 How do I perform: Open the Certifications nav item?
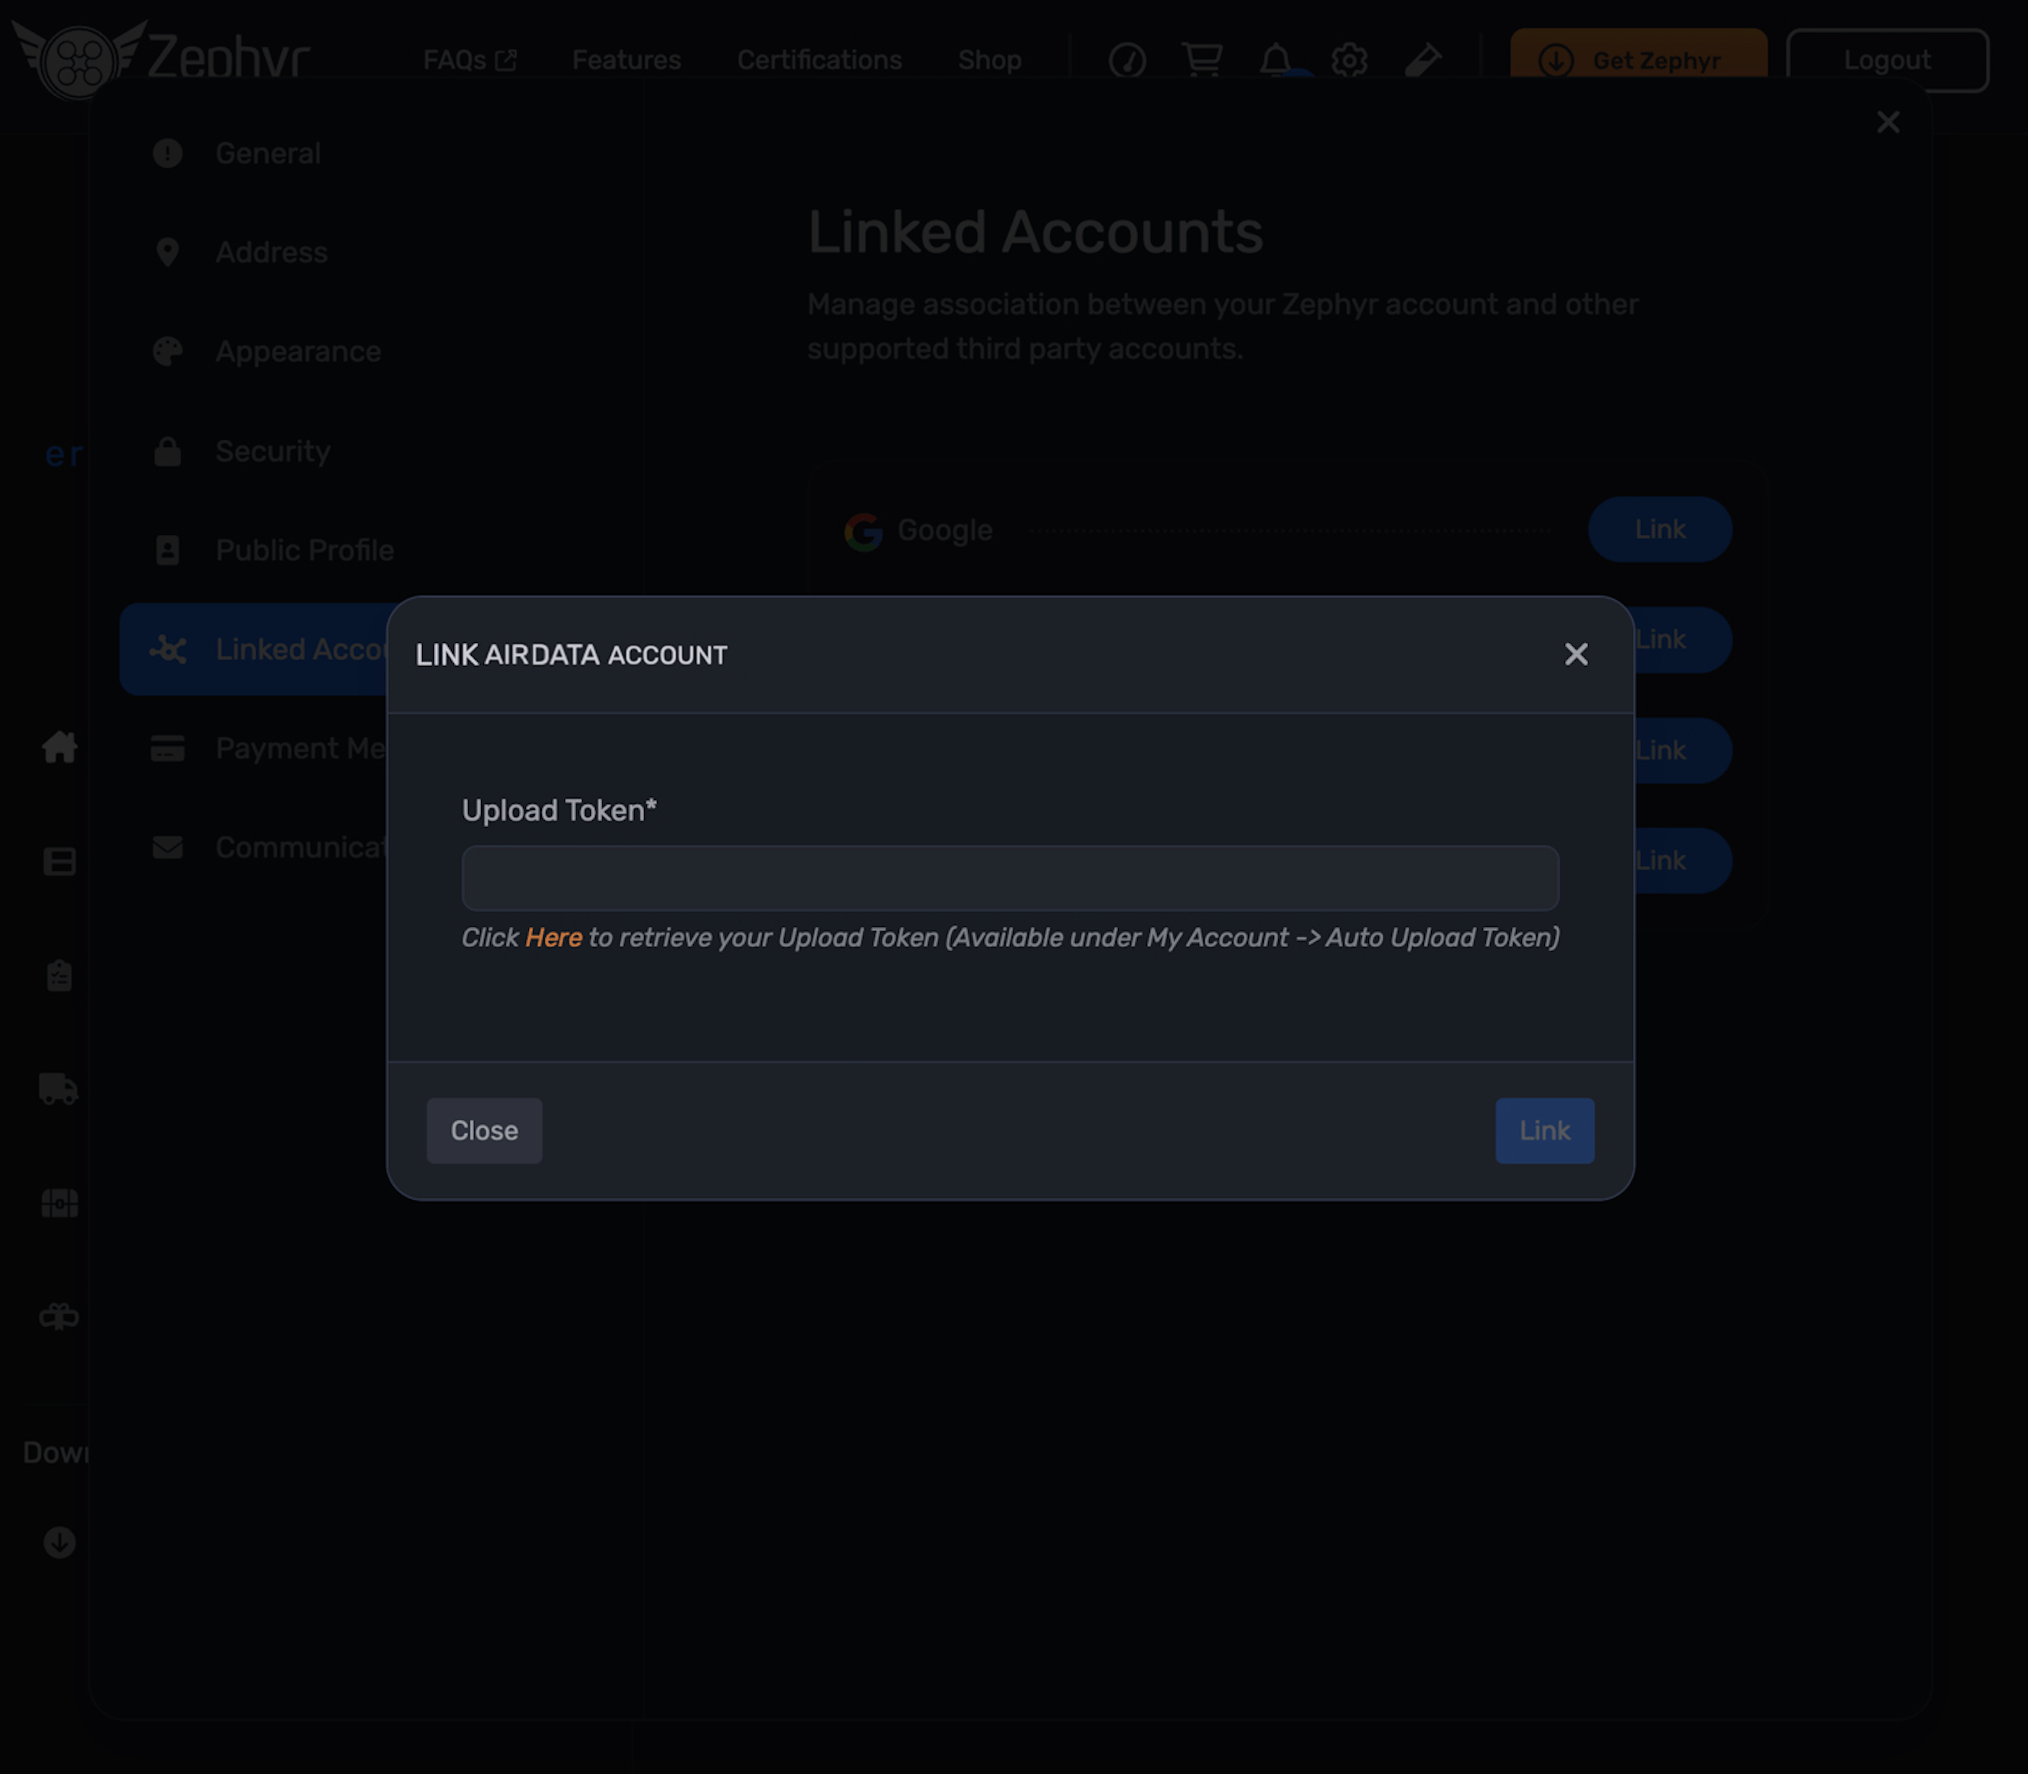(819, 60)
